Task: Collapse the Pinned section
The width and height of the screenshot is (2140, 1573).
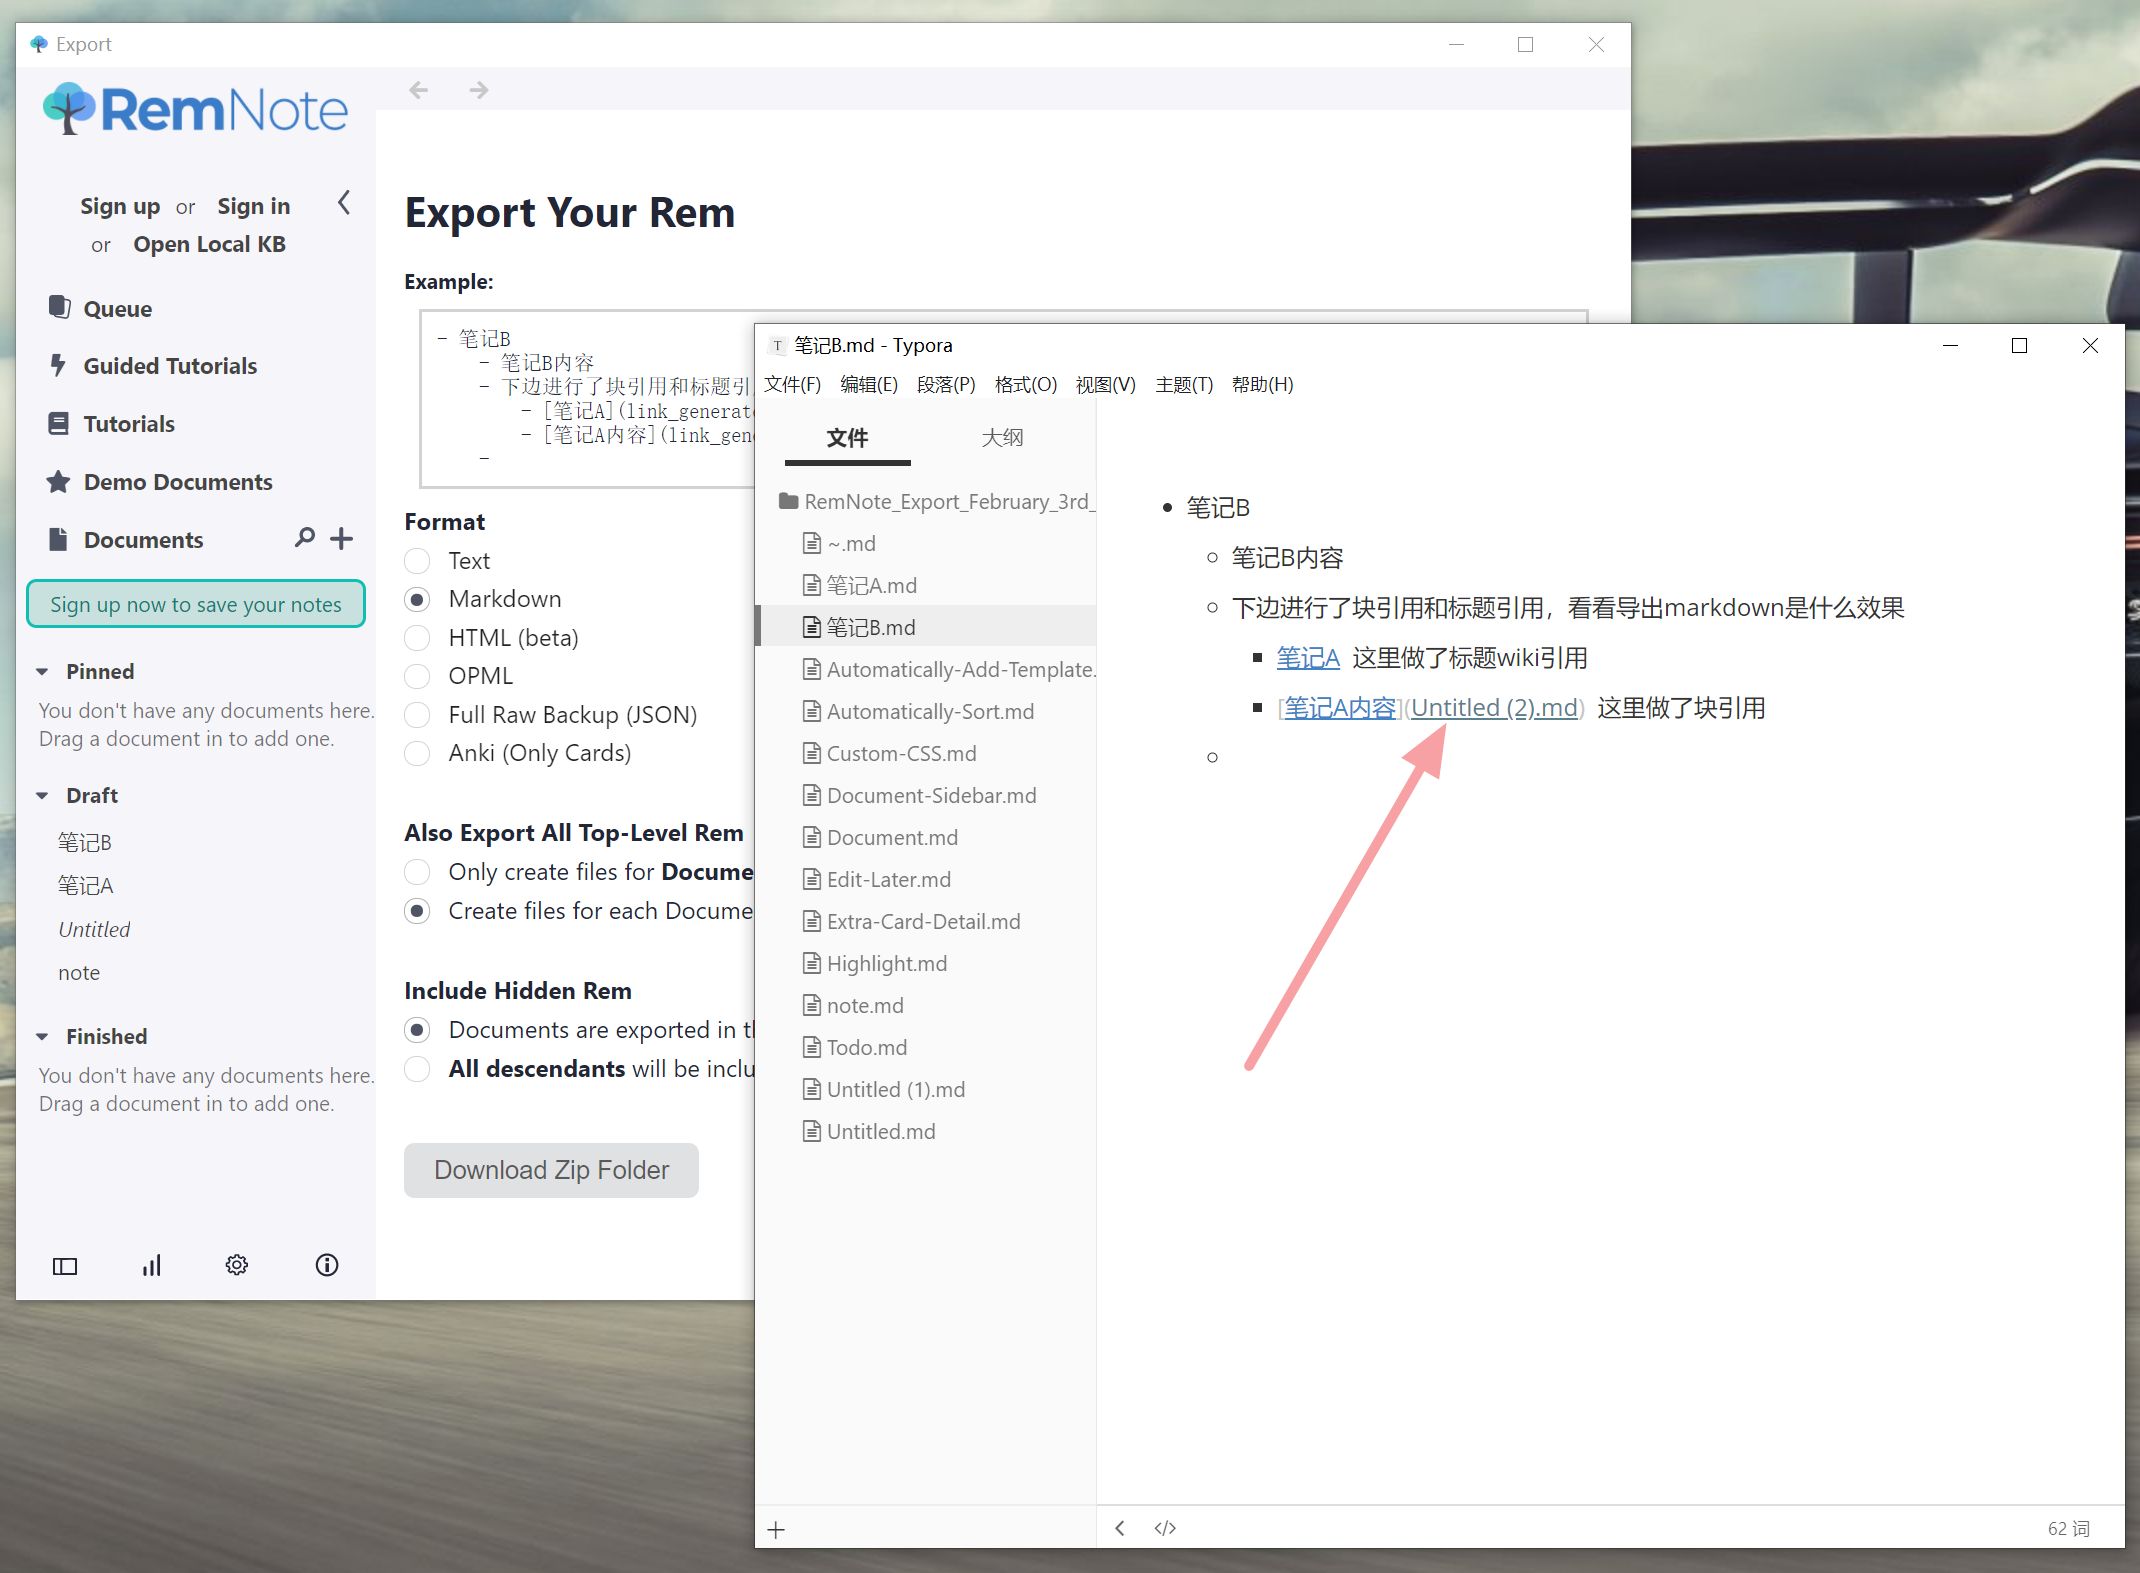Action: pos(43,672)
